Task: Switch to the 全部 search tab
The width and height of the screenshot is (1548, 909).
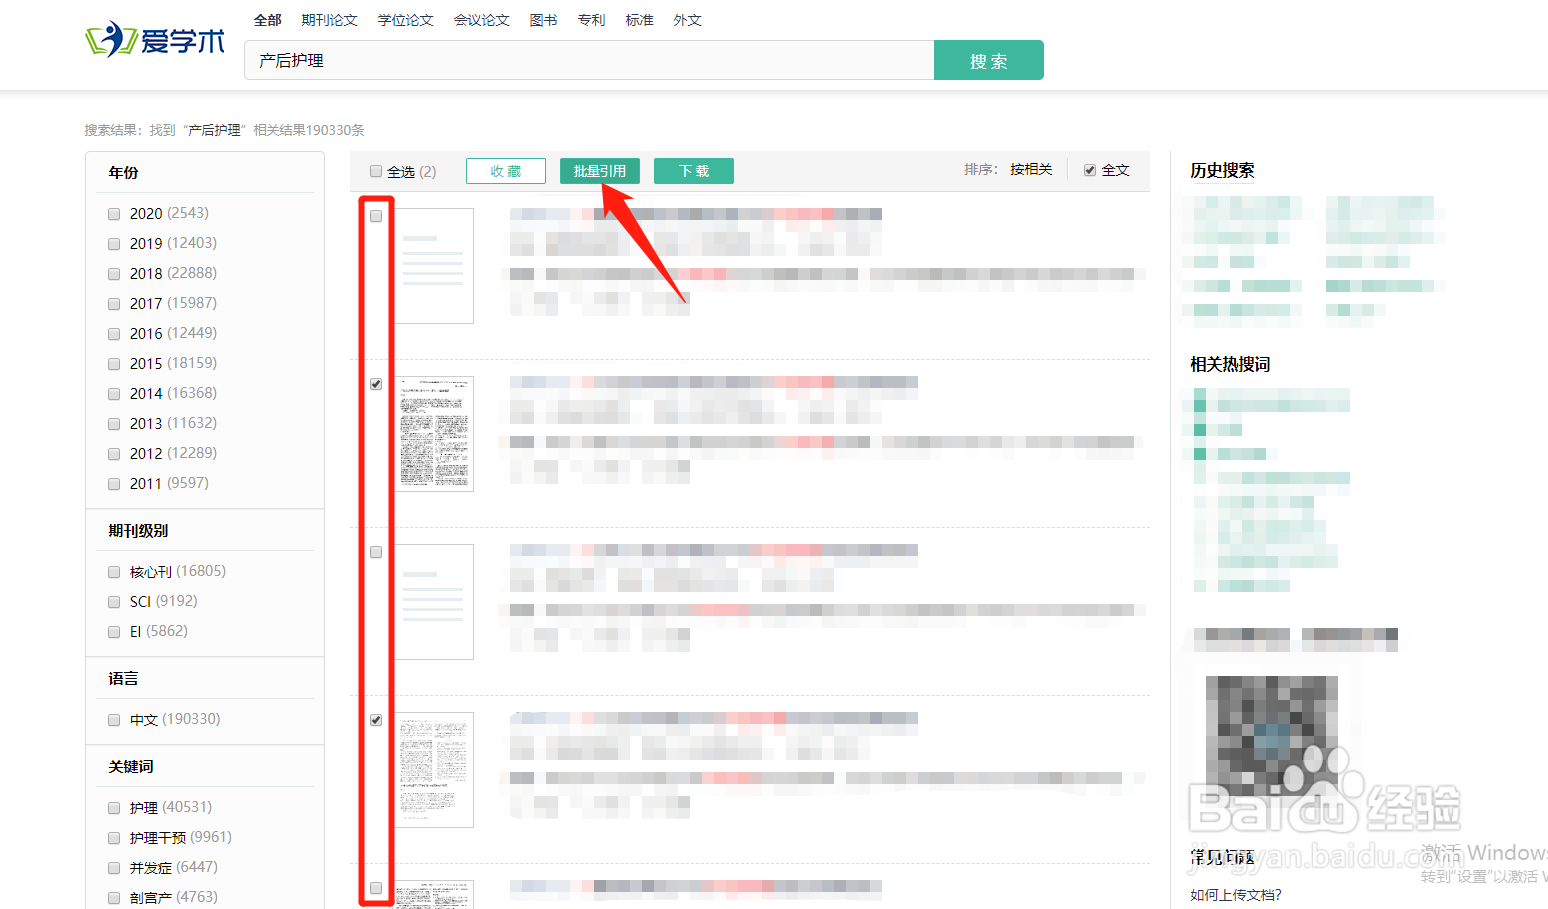Action: [267, 20]
